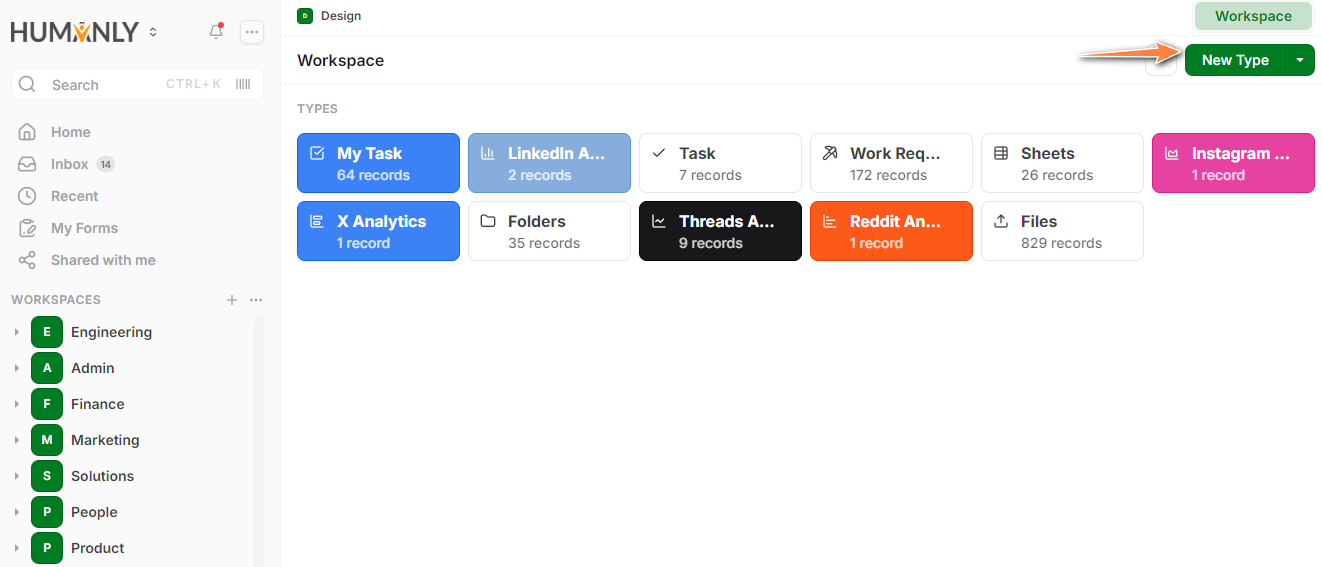Image resolution: width=1322 pixels, height=567 pixels.
Task: Open Inbox from the sidebar
Action: click(69, 164)
